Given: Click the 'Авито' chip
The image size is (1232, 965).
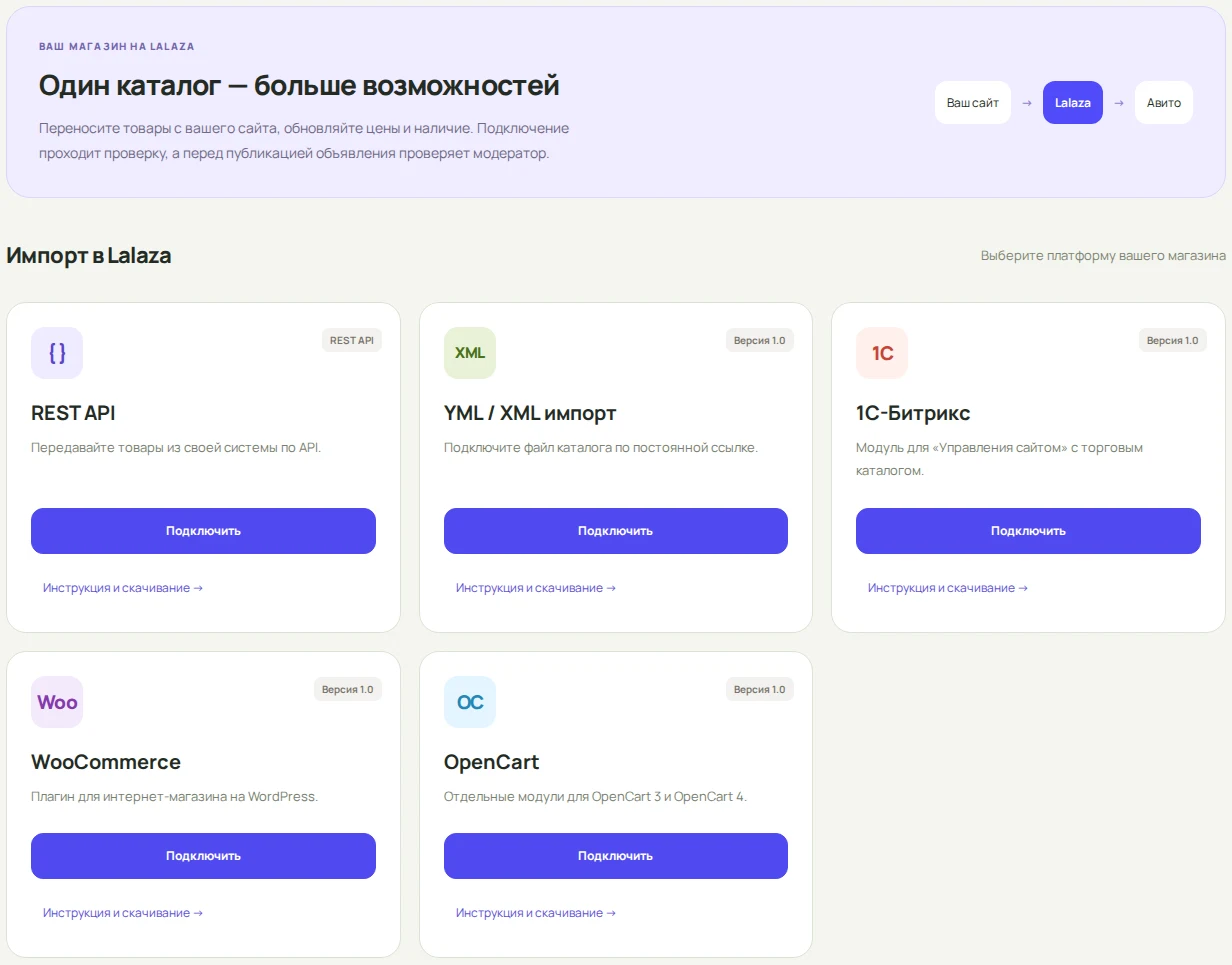Looking at the screenshot, I should (x=1164, y=103).
